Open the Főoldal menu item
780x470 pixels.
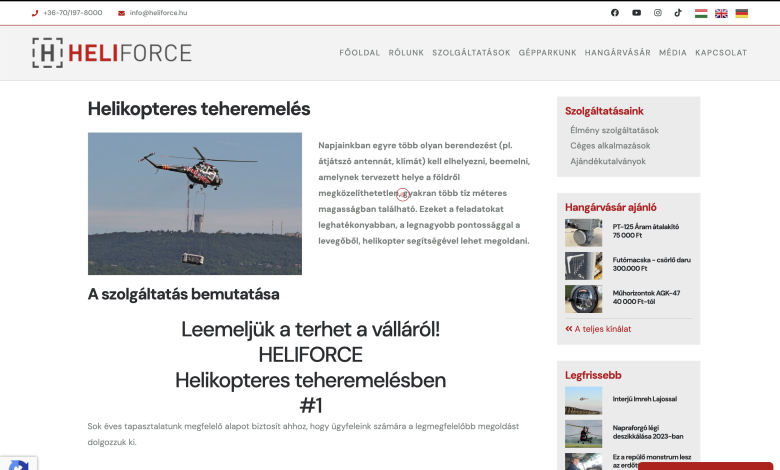point(359,53)
